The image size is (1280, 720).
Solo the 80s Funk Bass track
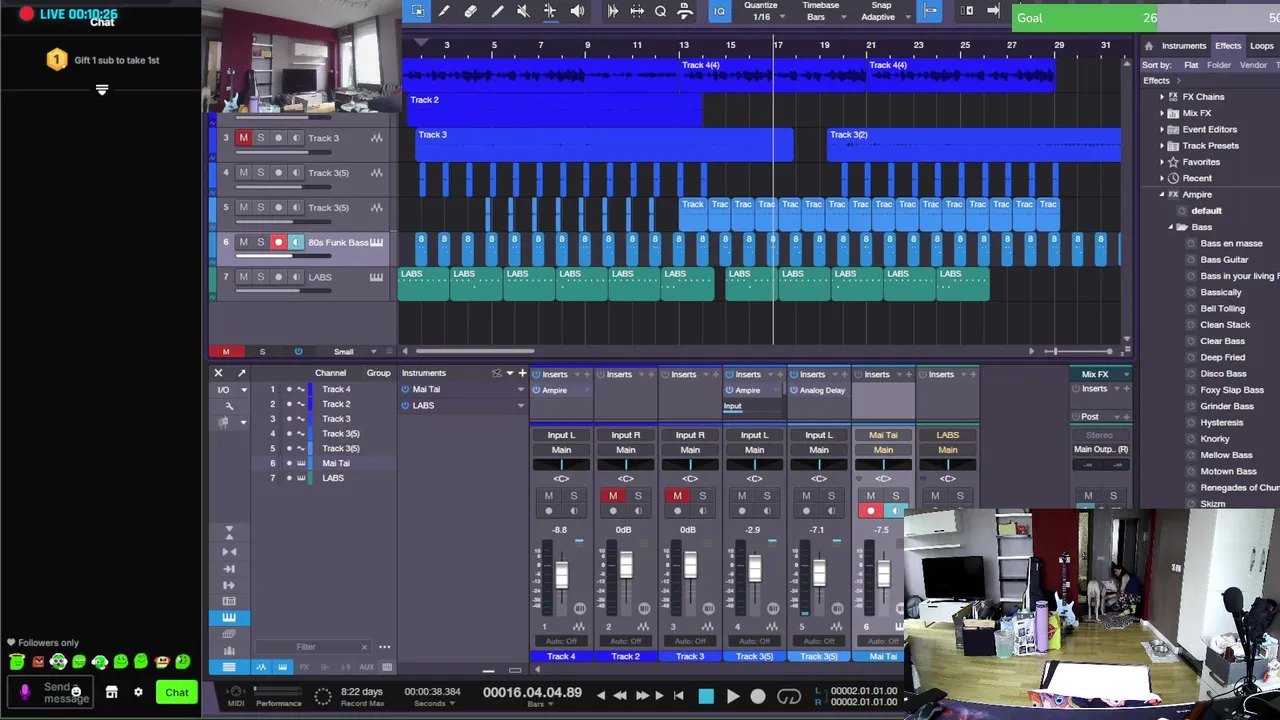point(261,242)
